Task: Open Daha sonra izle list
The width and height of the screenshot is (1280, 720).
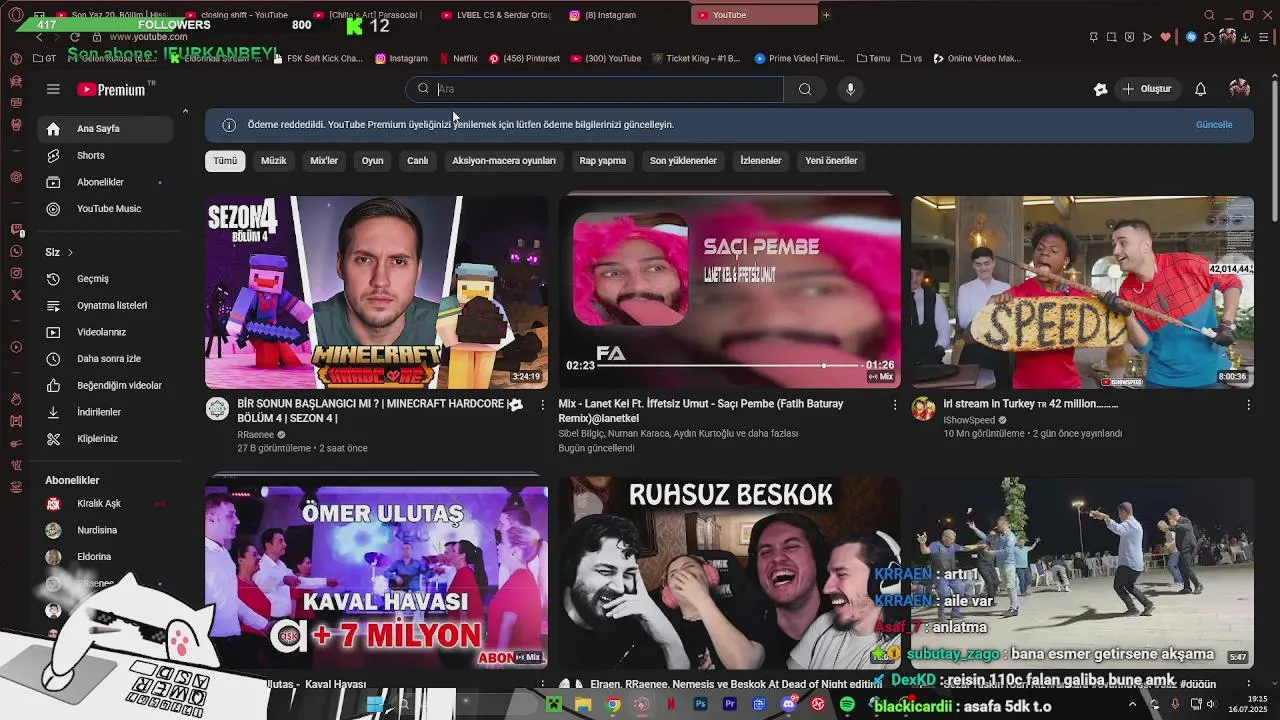Action: coord(105,358)
